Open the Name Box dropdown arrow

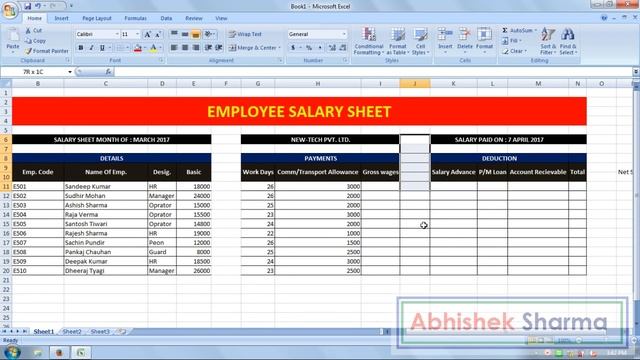point(70,72)
